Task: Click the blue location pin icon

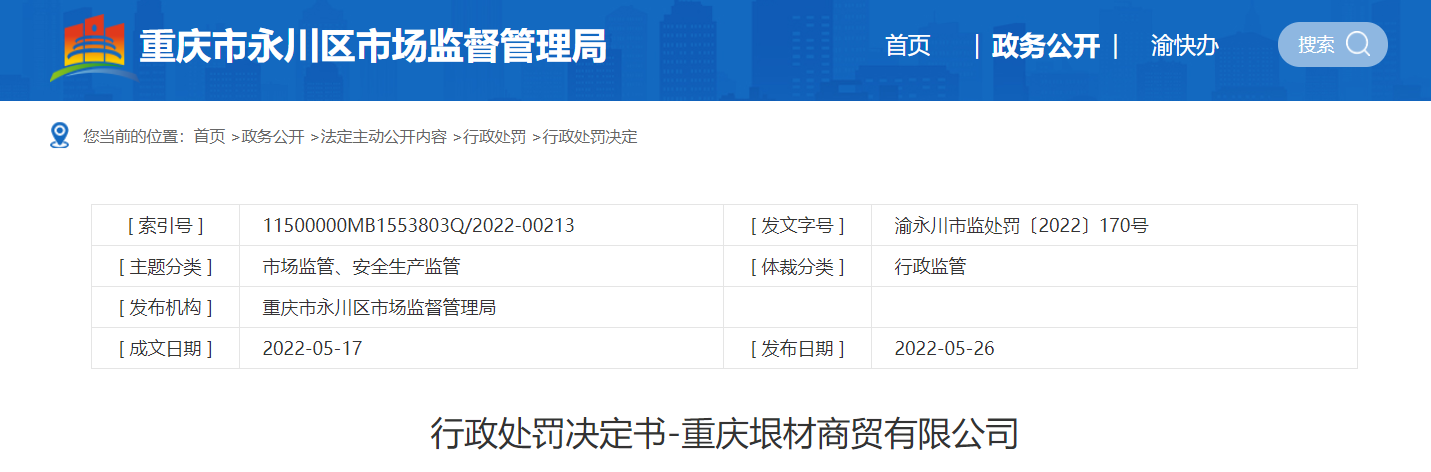Action: click(x=59, y=136)
